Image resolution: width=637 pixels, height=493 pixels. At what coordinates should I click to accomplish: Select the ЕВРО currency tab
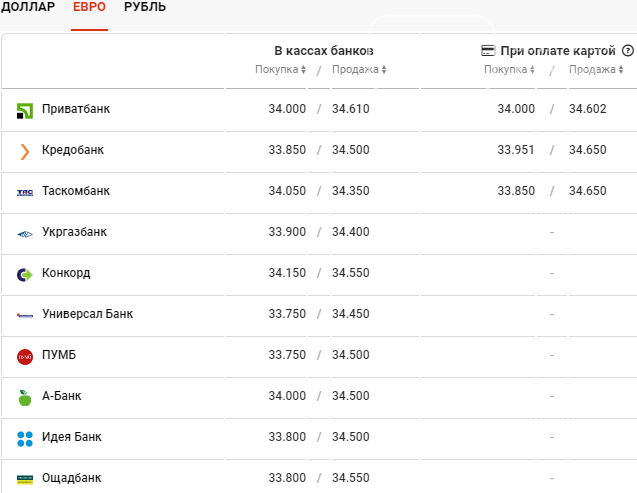(x=89, y=7)
